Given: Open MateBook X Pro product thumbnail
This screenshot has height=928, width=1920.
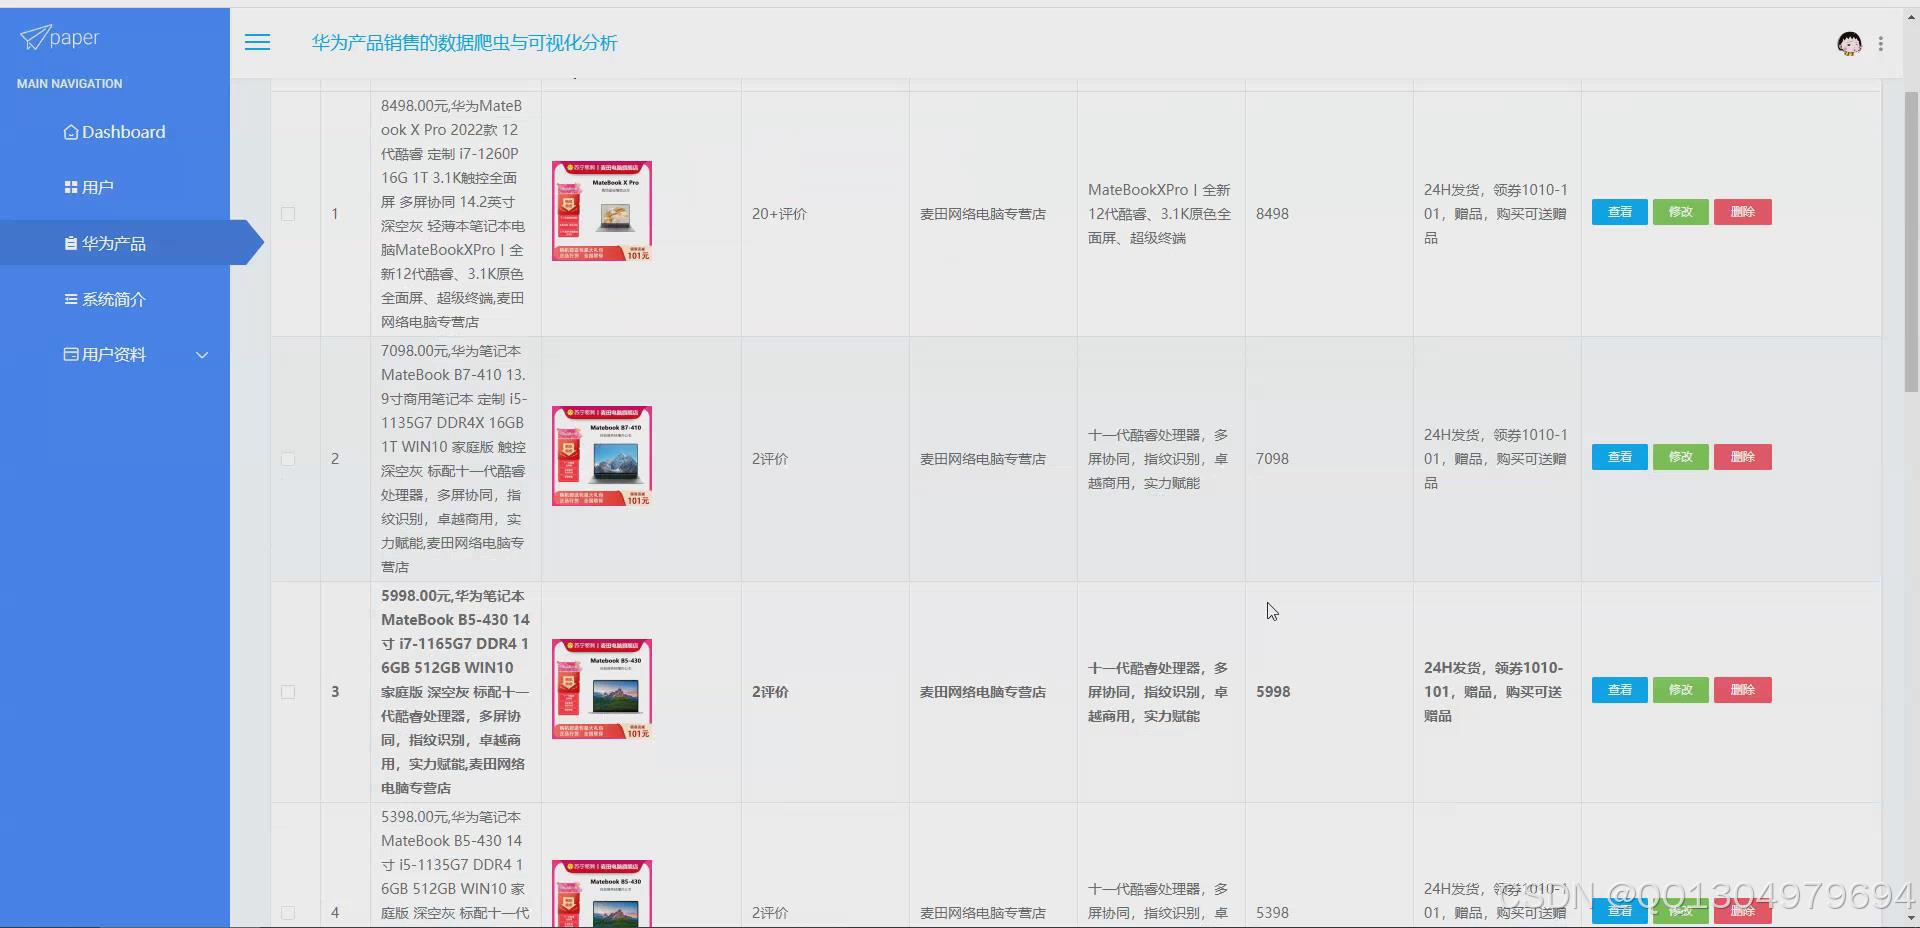Looking at the screenshot, I should (x=602, y=211).
